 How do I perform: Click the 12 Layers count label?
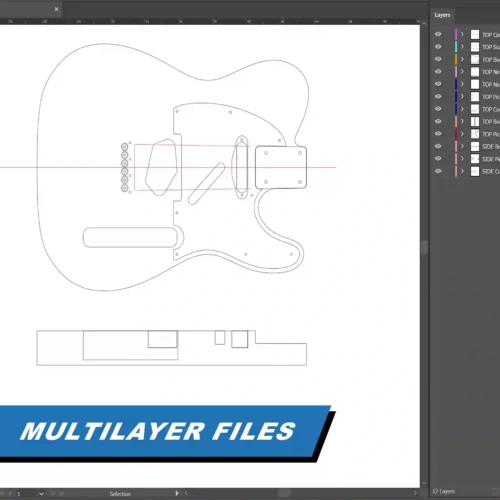tap(443, 491)
